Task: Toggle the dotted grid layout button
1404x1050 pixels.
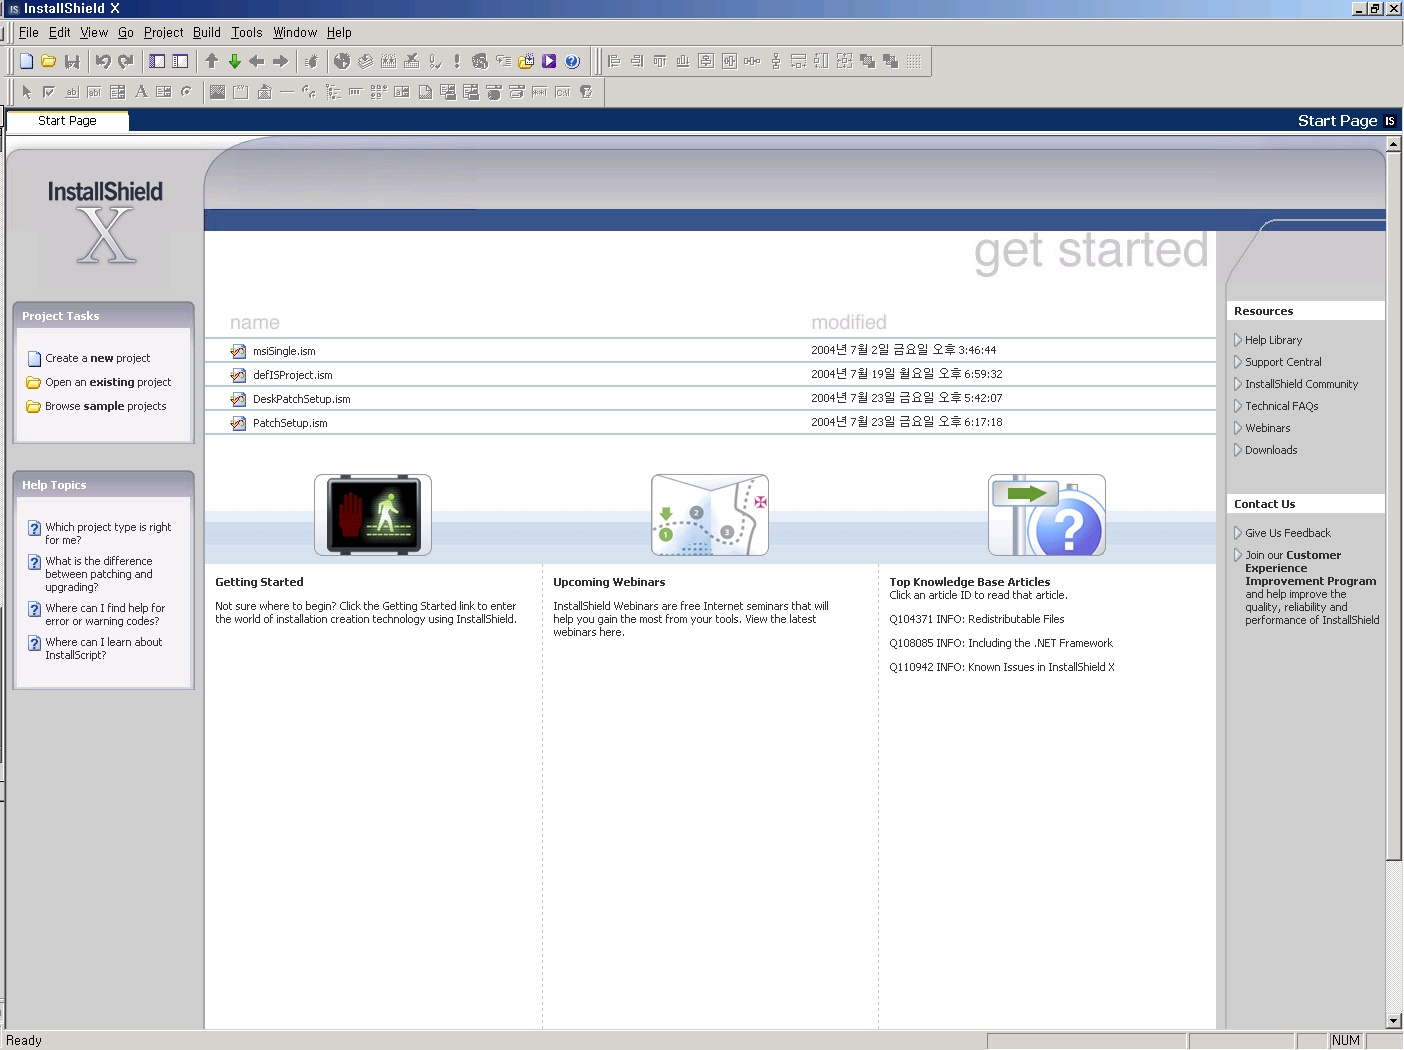Action: click(914, 61)
